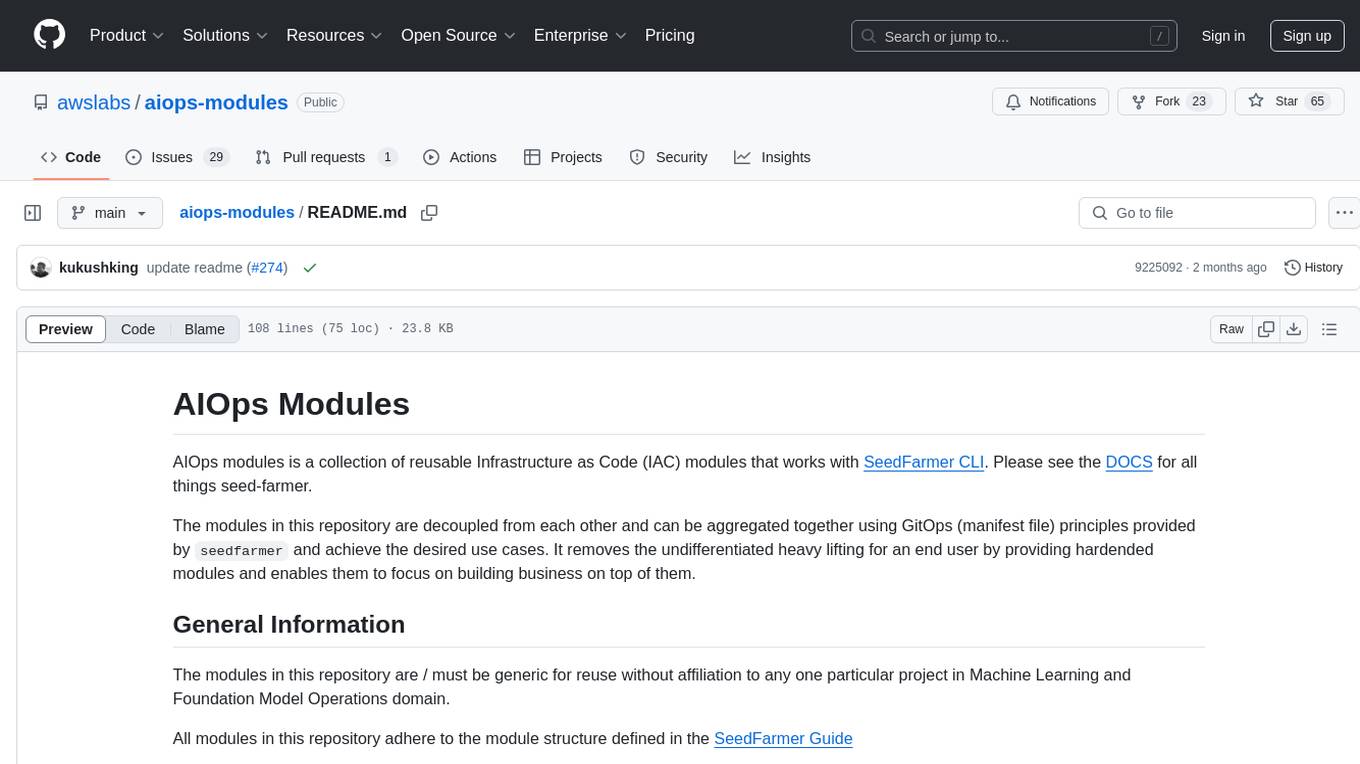The image size is (1360, 764).
Task: Focus the Go to file search box
Action: pos(1197,213)
